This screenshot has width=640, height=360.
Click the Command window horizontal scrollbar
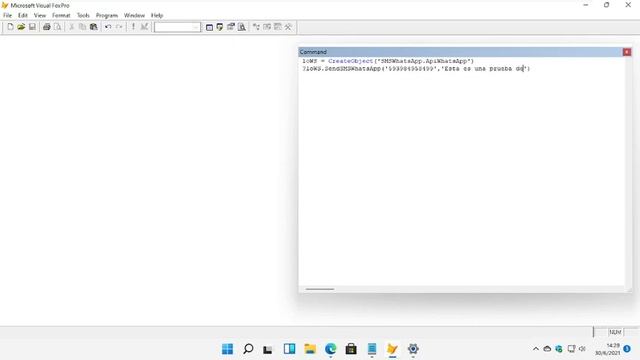320,289
